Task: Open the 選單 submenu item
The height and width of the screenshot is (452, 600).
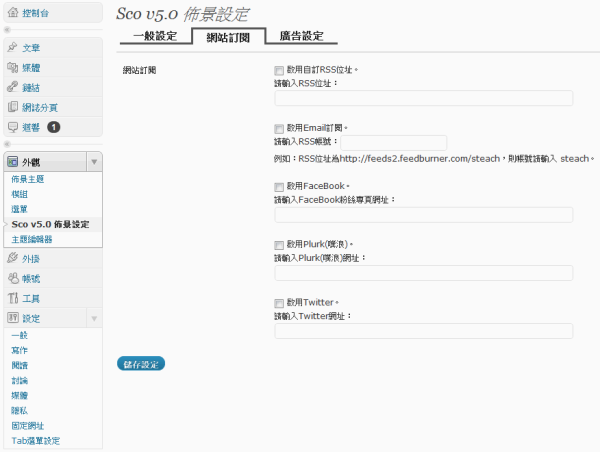Action: (x=20, y=209)
